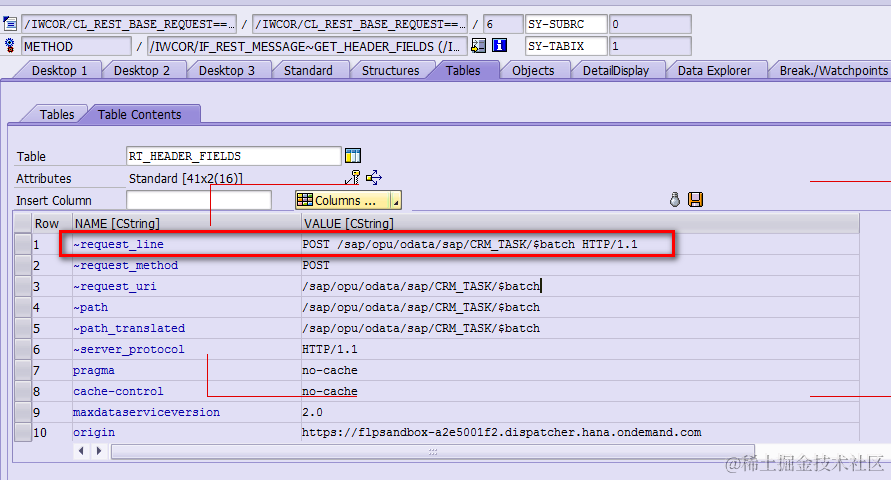
Task: Click the second /IWCOR/CL_REST_BASE_REQUEST field
Action: 360,24
